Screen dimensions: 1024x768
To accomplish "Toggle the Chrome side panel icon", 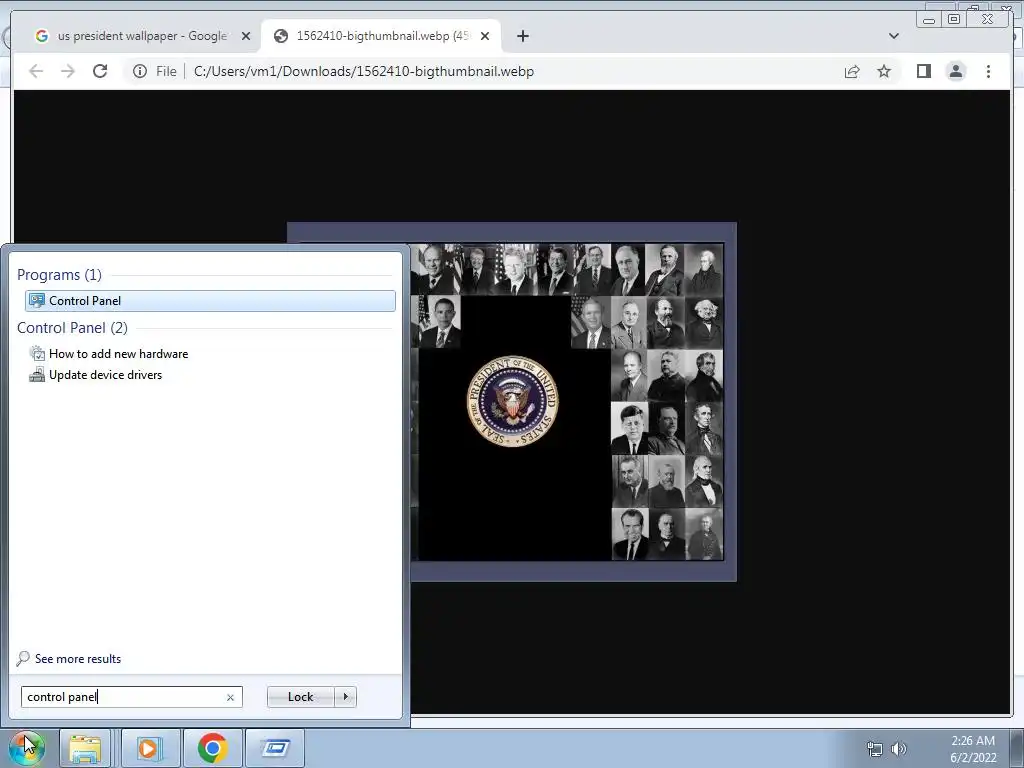I will pyautogui.click(x=923, y=71).
